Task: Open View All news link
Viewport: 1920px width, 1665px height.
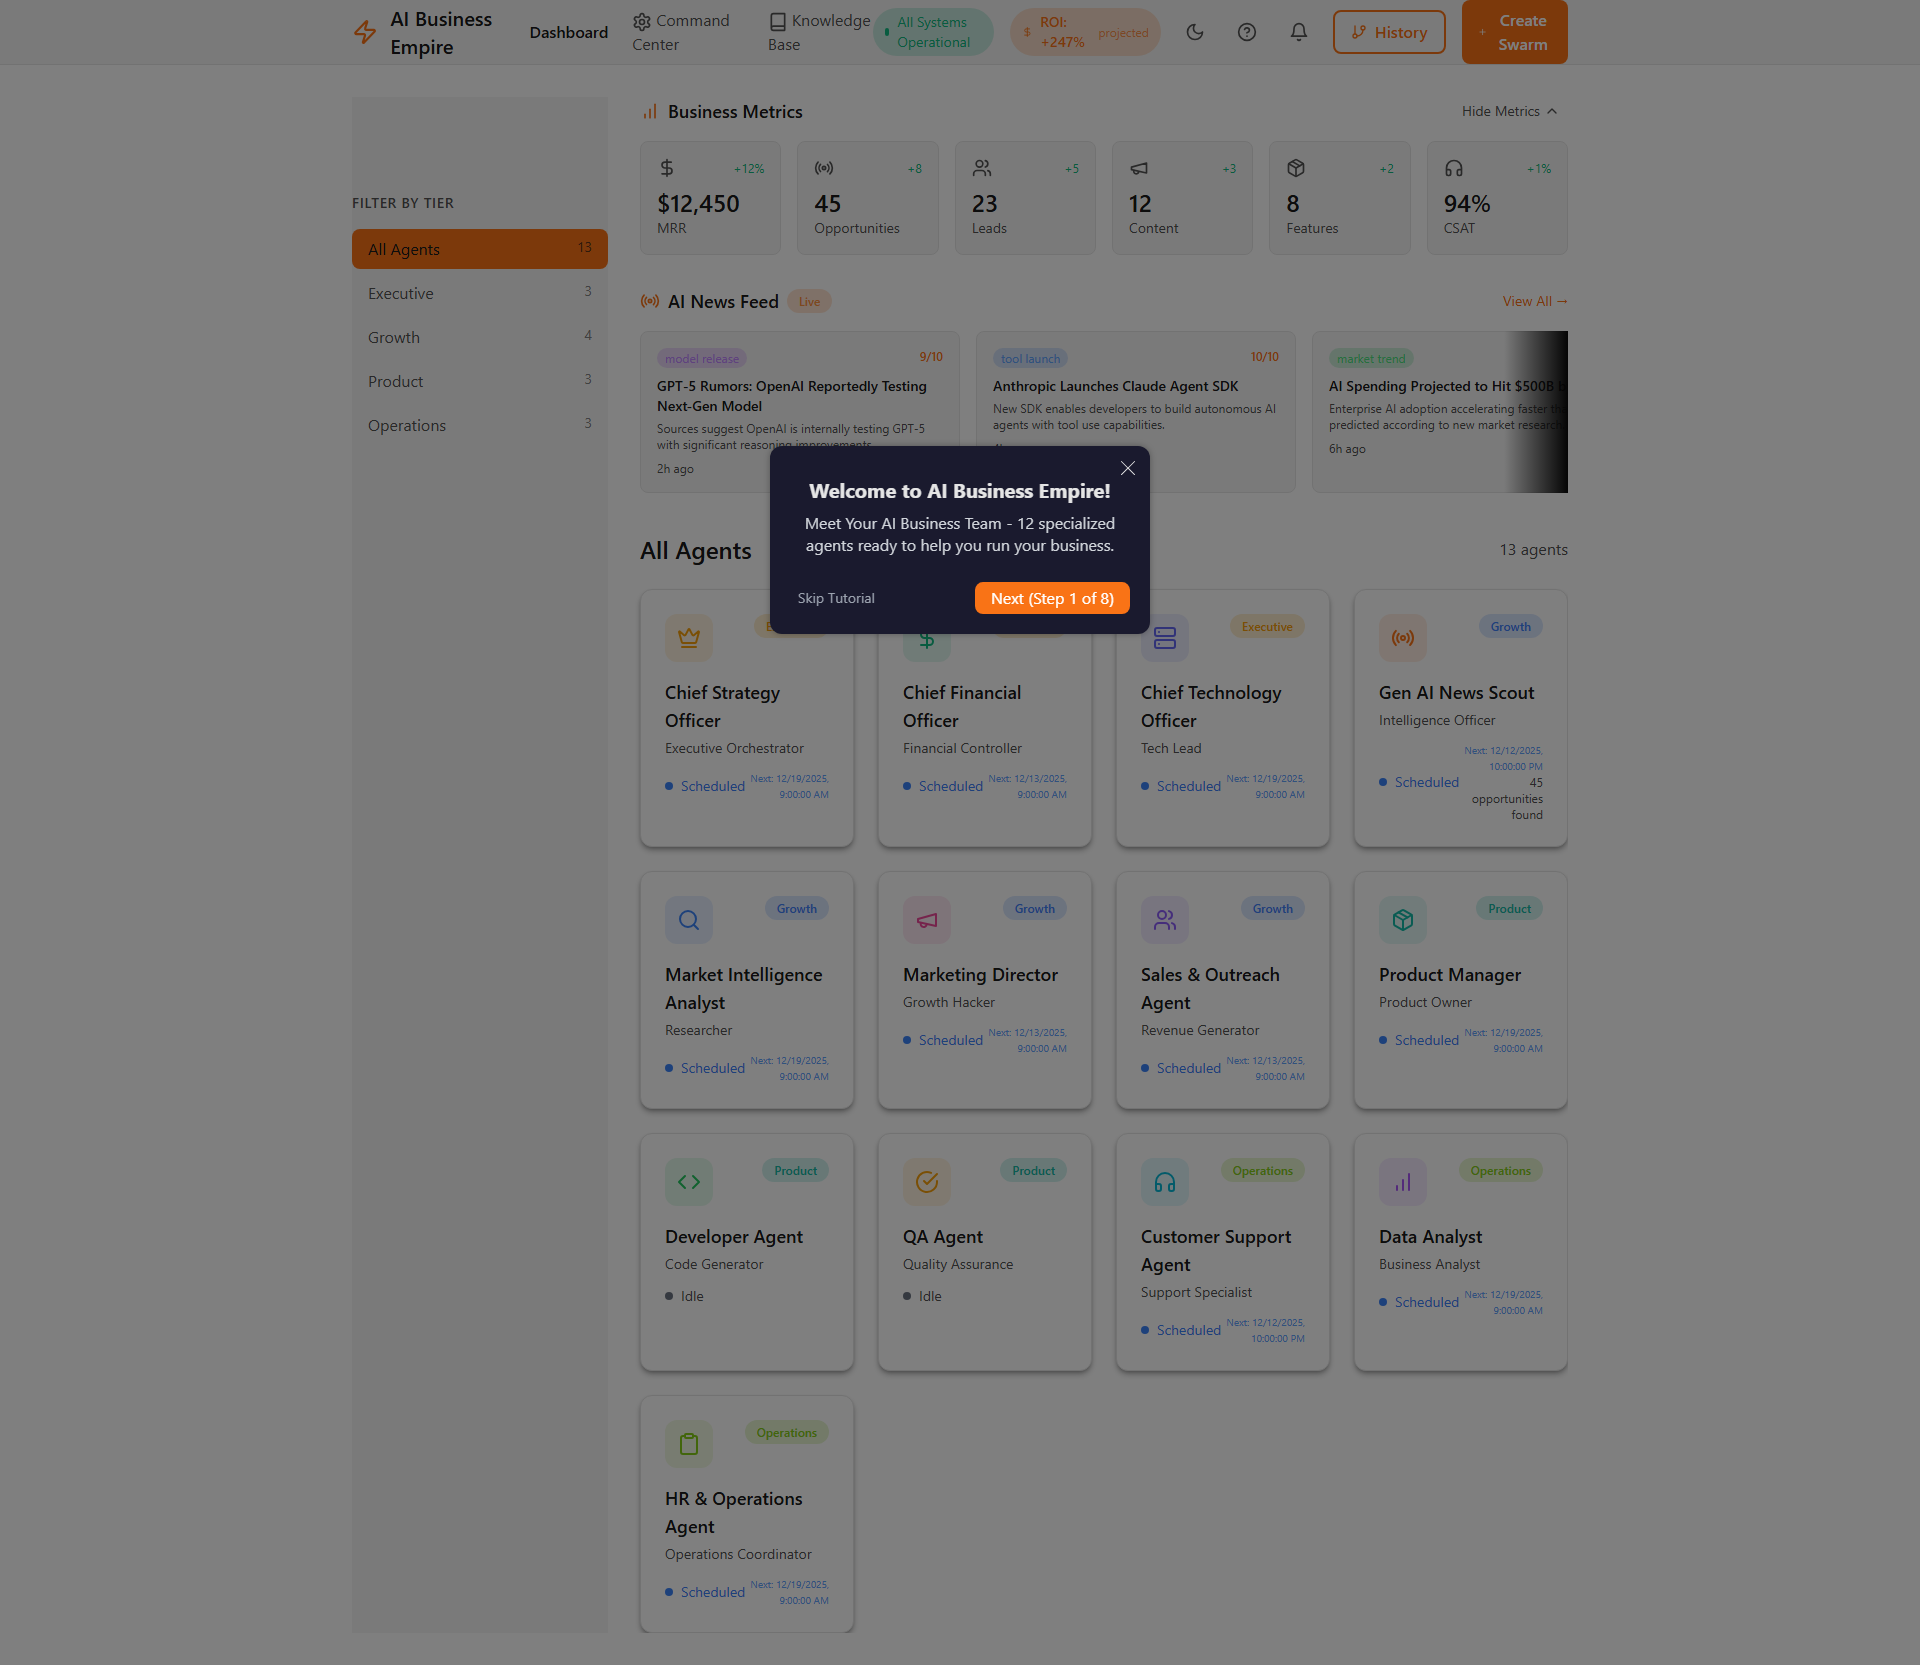Action: [1534, 301]
